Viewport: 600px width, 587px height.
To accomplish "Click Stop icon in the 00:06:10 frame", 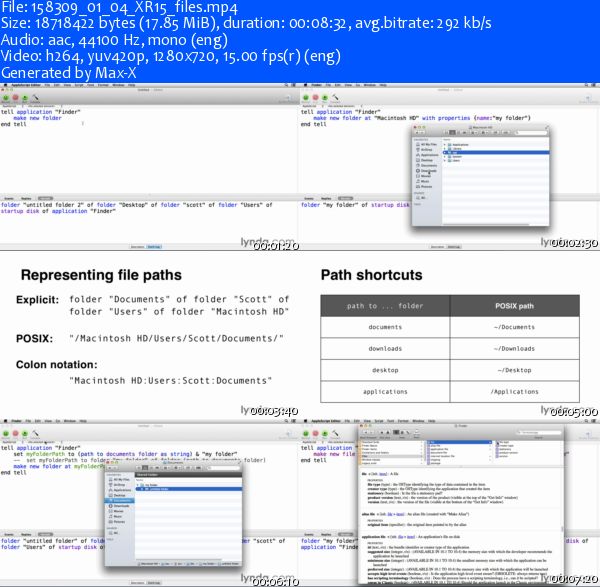I will tap(15, 434).
